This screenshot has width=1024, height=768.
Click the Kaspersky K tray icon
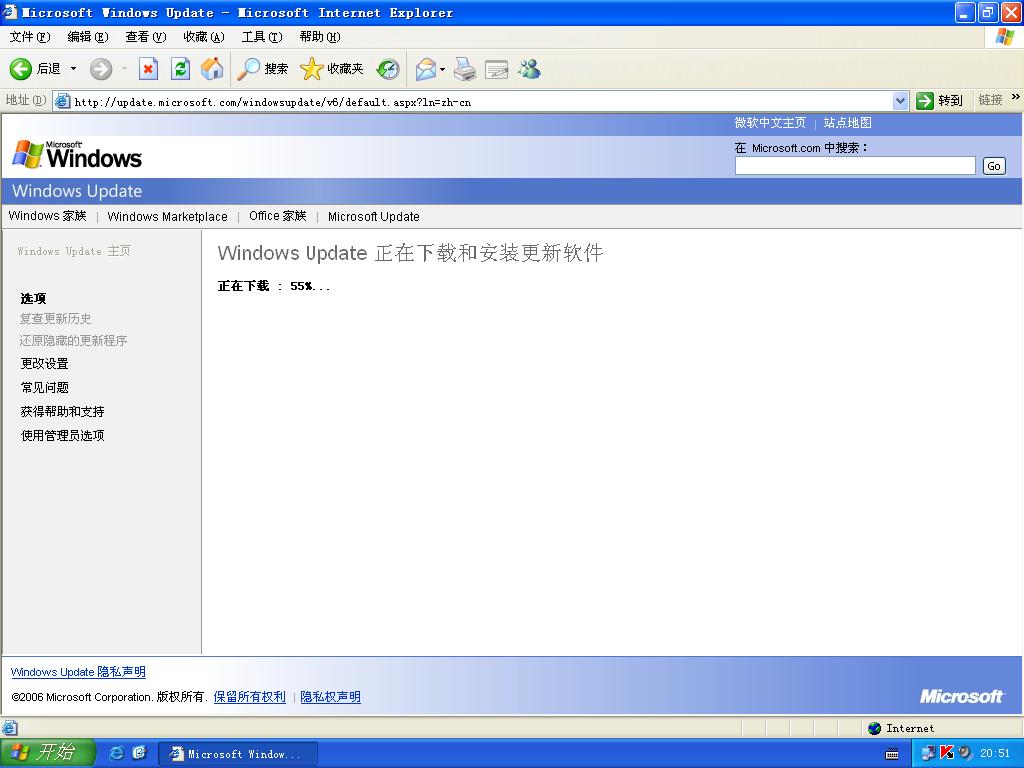946,754
